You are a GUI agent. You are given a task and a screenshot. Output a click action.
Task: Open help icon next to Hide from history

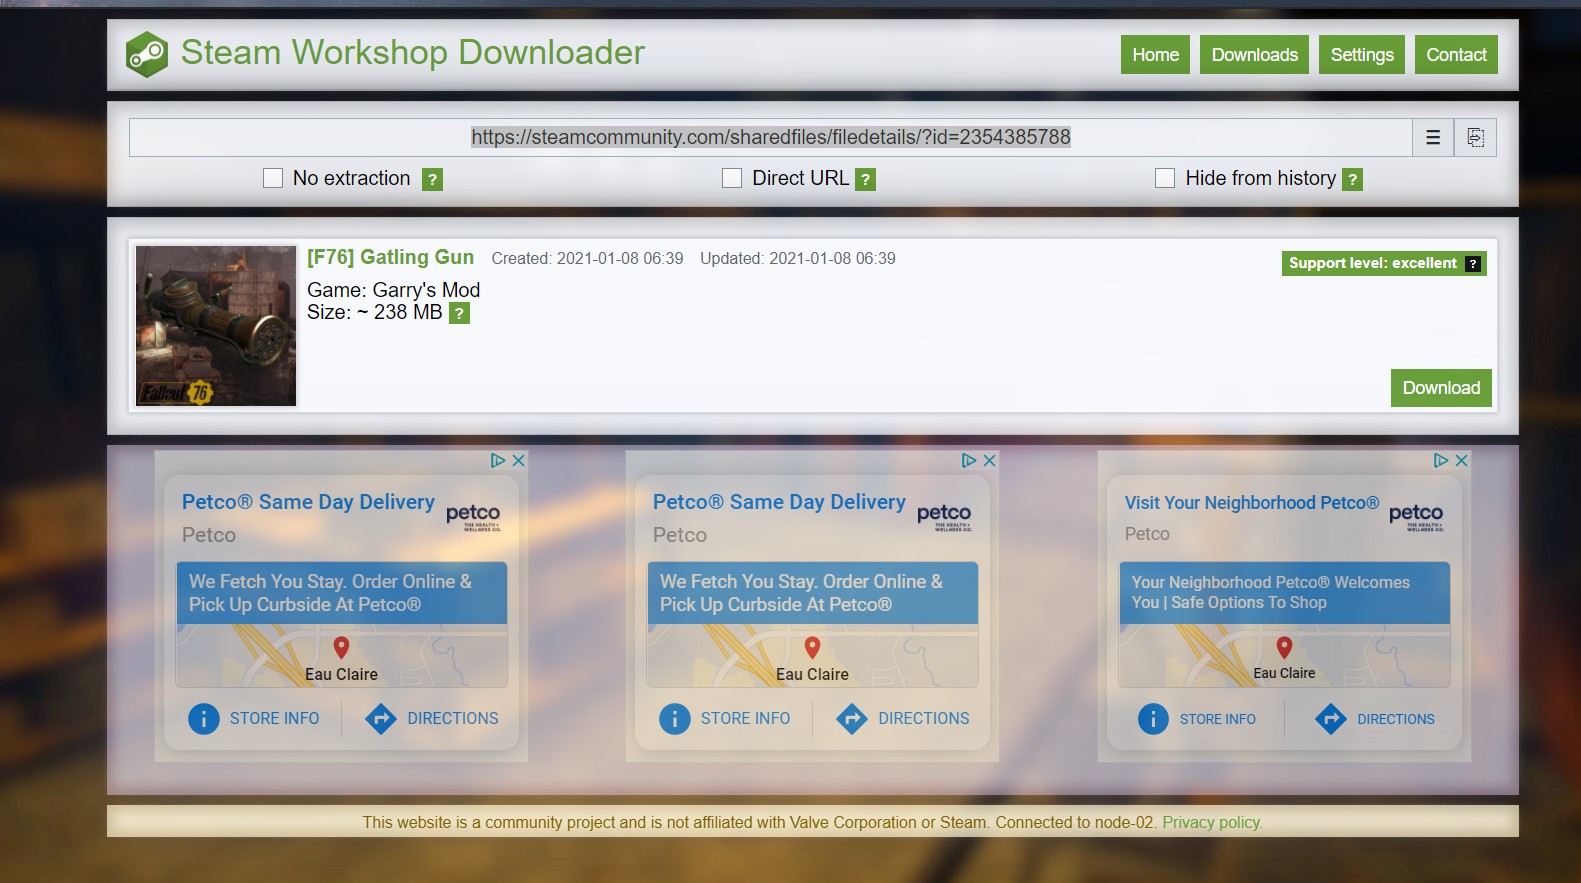[x=1353, y=179]
